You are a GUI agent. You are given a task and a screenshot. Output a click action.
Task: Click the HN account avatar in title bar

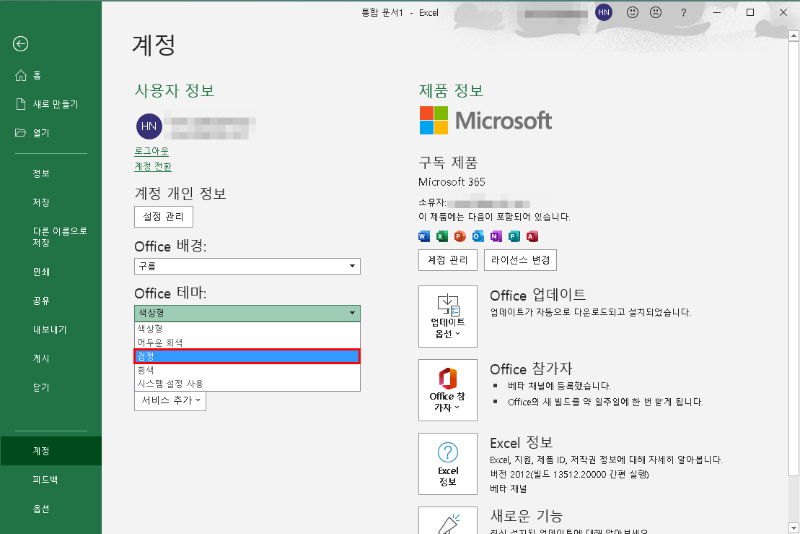click(604, 12)
